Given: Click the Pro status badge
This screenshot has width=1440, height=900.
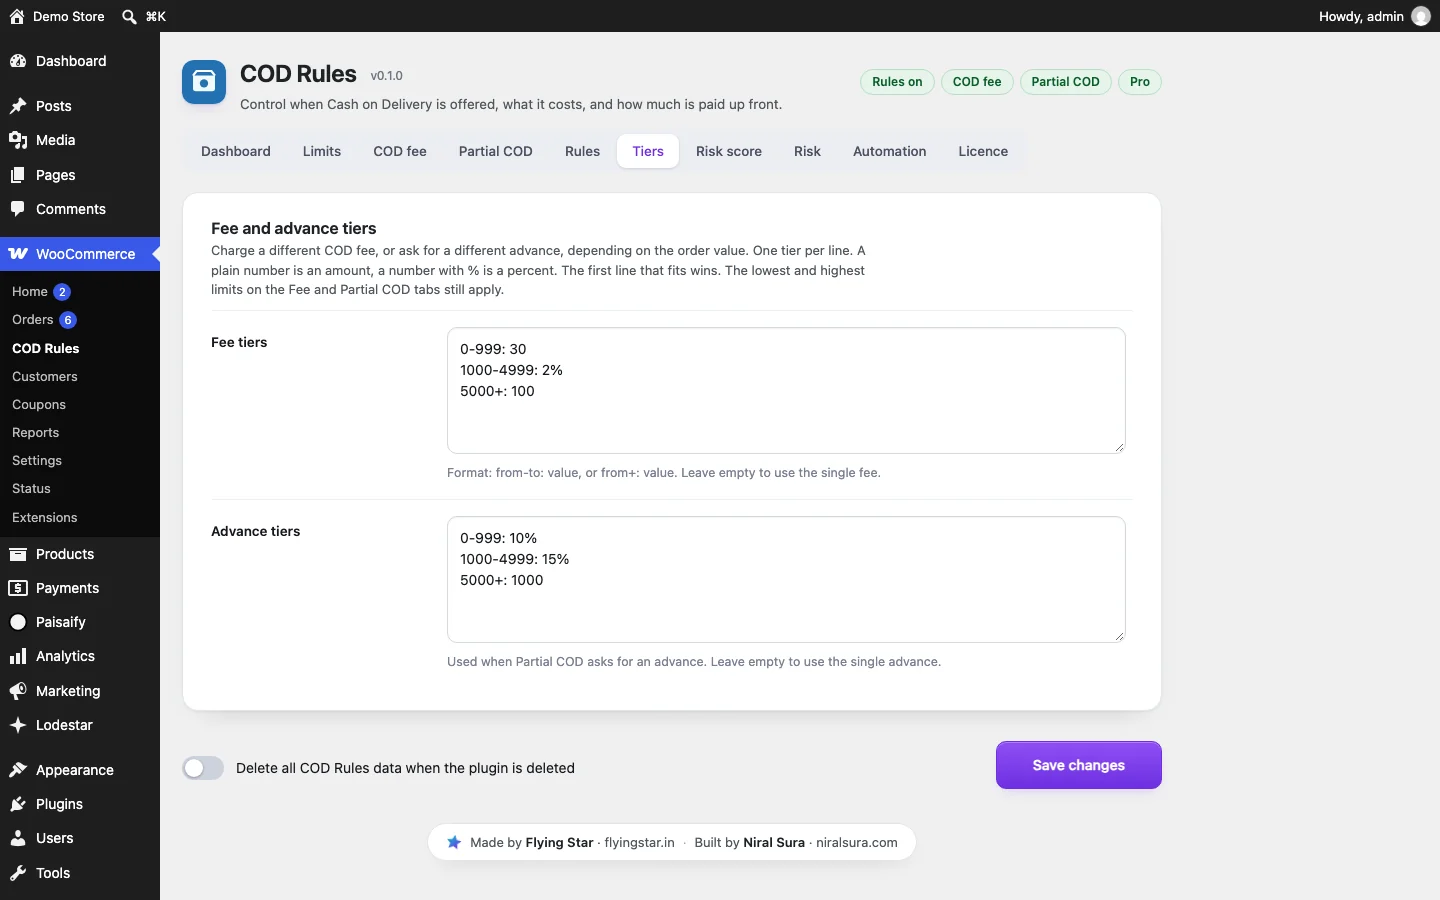Looking at the screenshot, I should [1140, 82].
